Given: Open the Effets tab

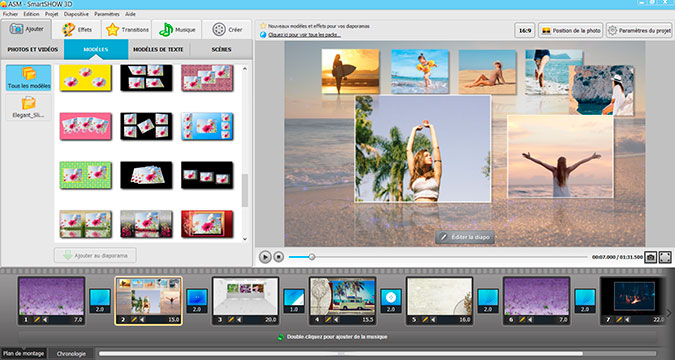Looking at the screenshot, I should [x=77, y=30].
